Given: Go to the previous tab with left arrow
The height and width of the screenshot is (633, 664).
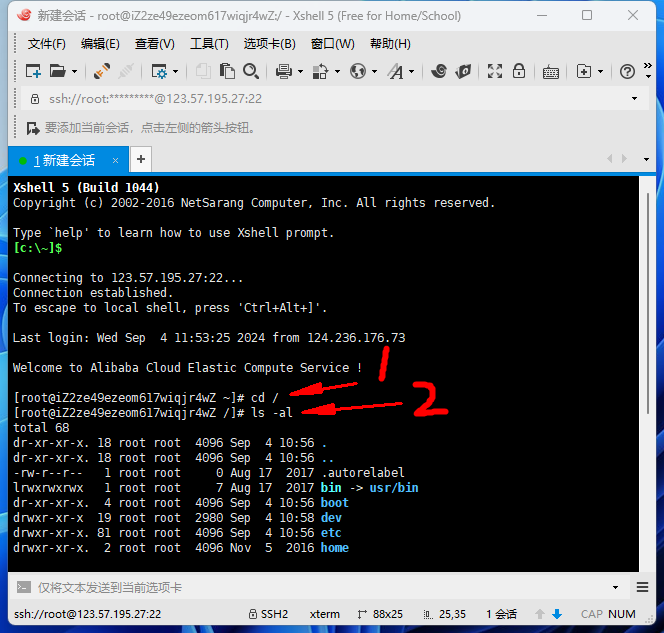Looking at the screenshot, I should pos(610,159).
